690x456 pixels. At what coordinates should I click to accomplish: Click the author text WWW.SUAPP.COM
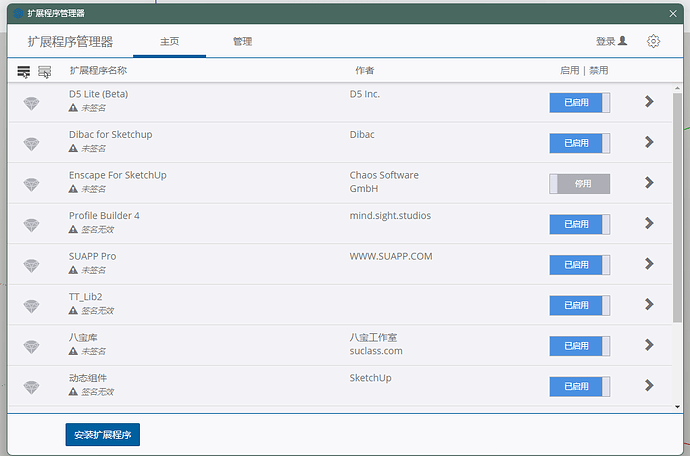(x=391, y=256)
